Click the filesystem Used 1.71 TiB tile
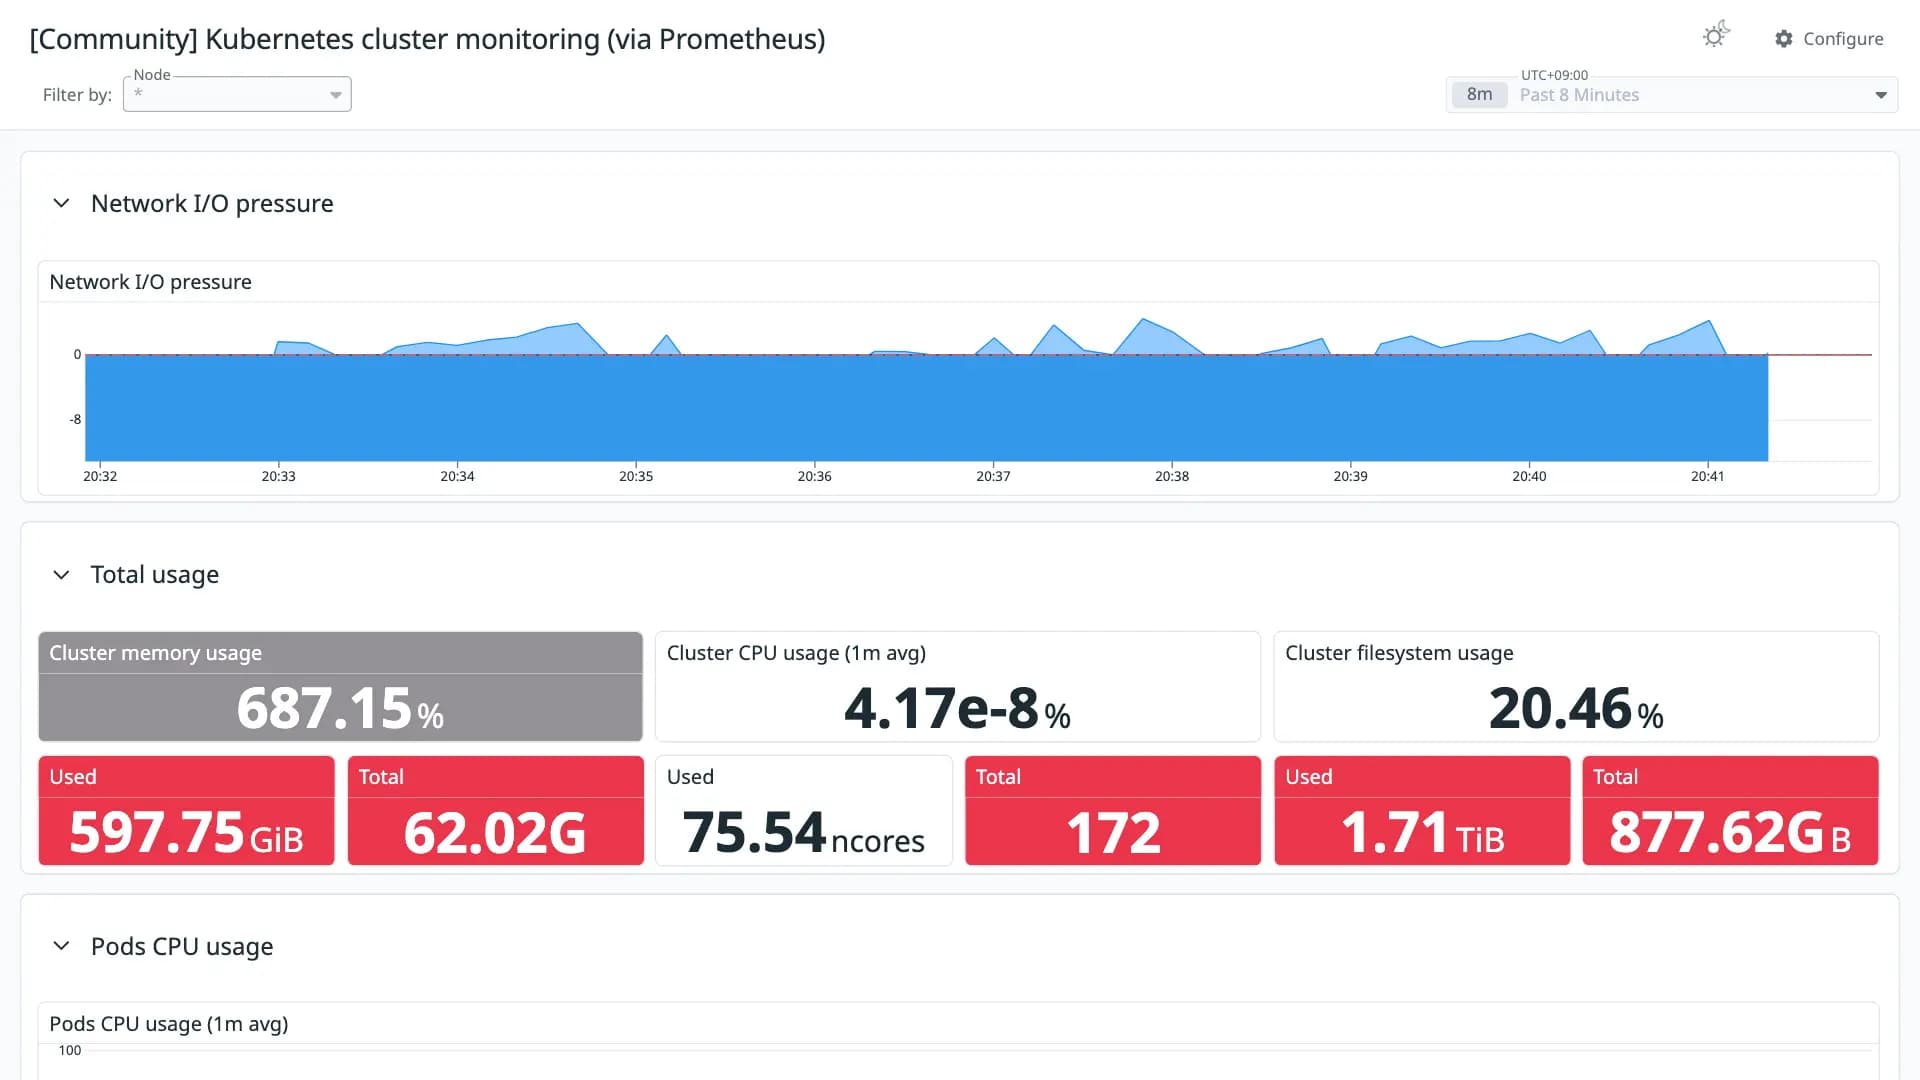Viewport: 1920px width, 1080px height. (1422, 810)
